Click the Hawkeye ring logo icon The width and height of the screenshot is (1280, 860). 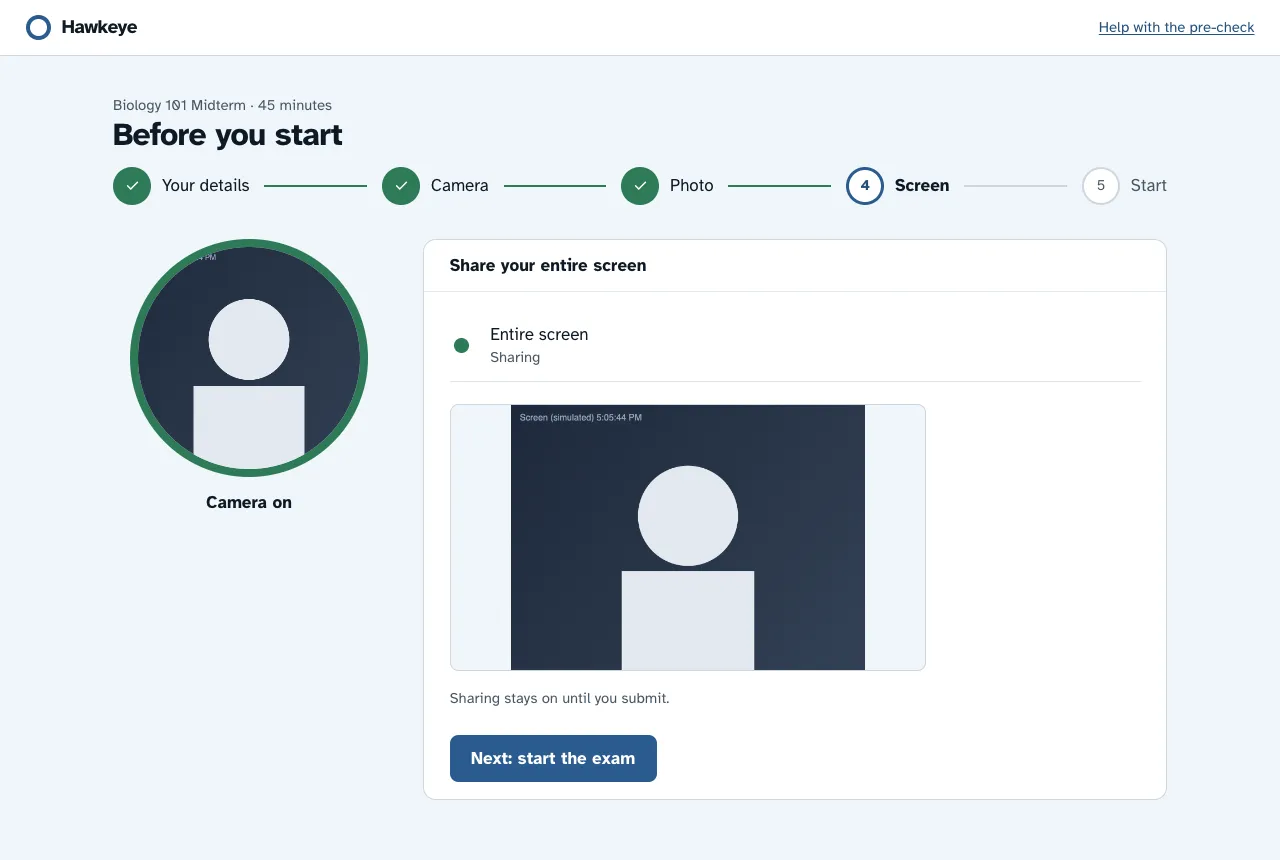click(38, 28)
